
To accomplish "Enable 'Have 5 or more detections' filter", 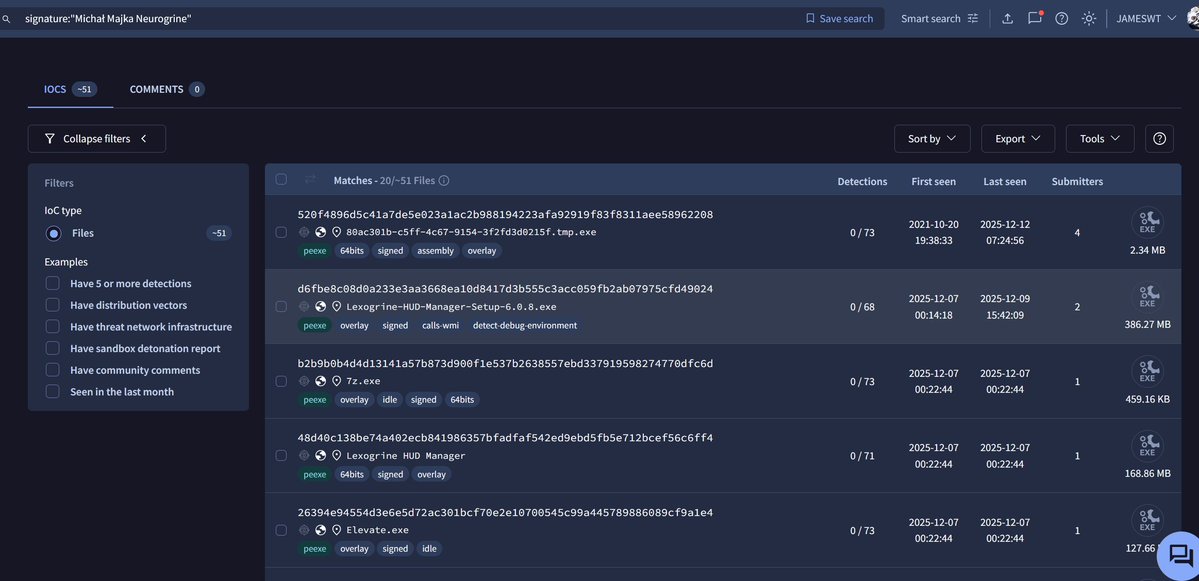I will (x=53, y=284).
